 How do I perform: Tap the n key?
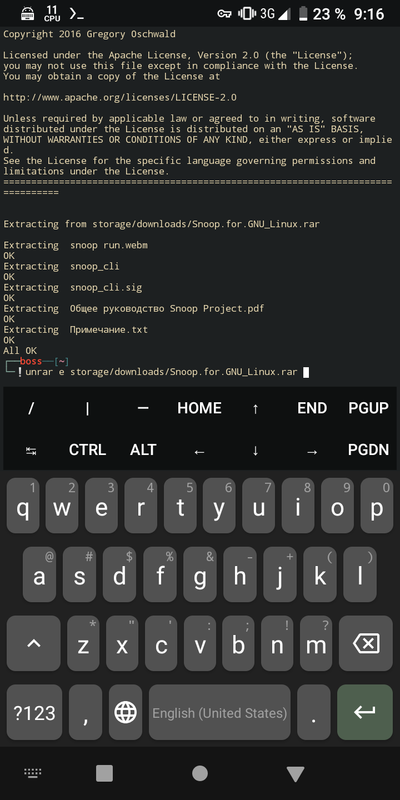click(277, 643)
